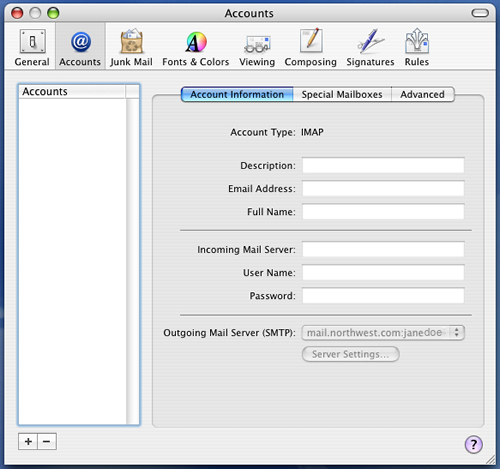Viewport: 500px width, 469px height.
Task: Open Composing preferences
Action: 311,47
